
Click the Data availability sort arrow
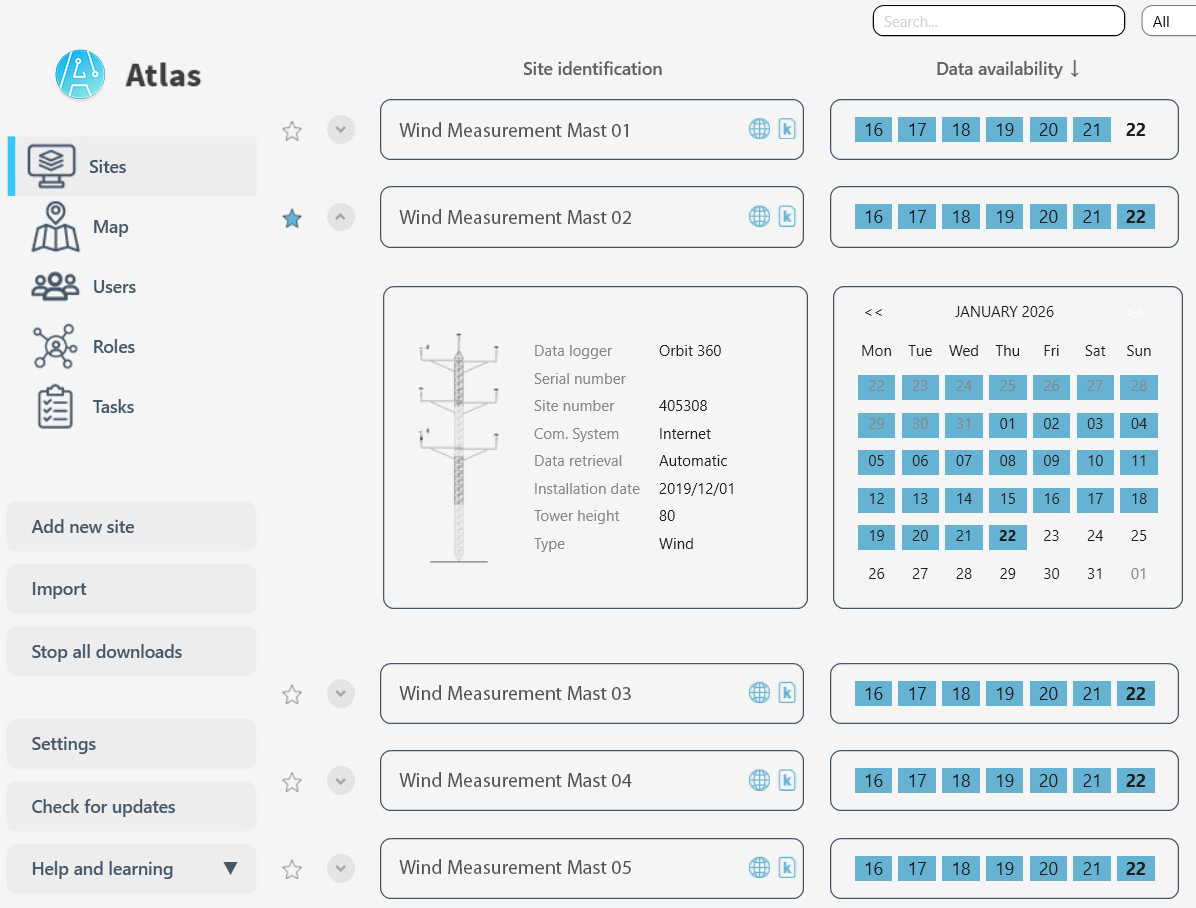[x=1075, y=69]
